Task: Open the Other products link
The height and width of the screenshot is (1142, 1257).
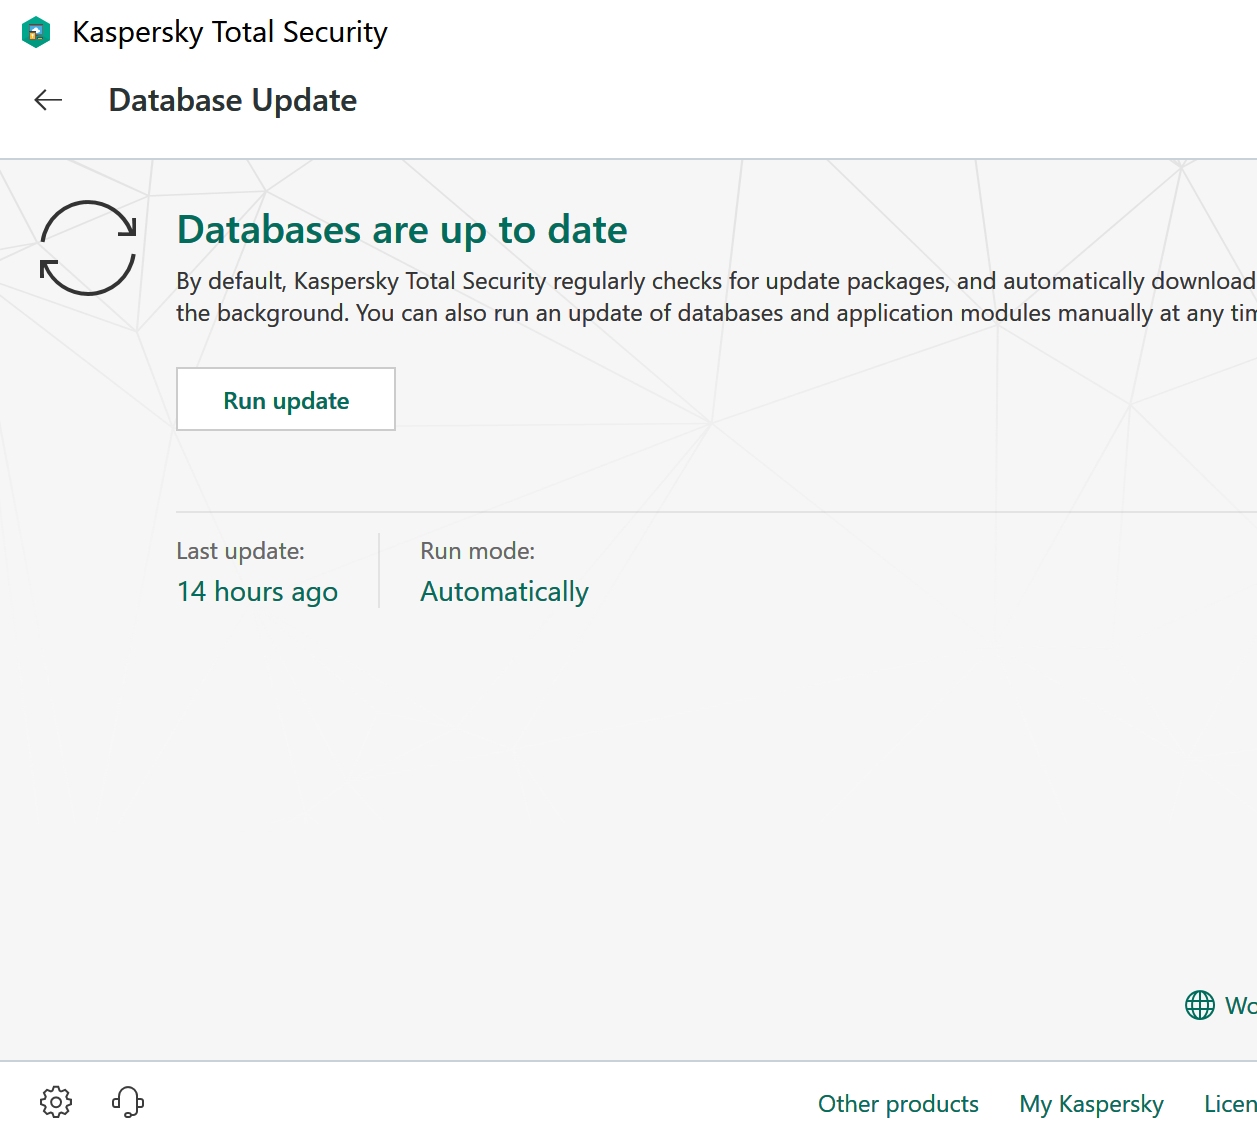Action: pyautogui.click(x=898, y=1104)
